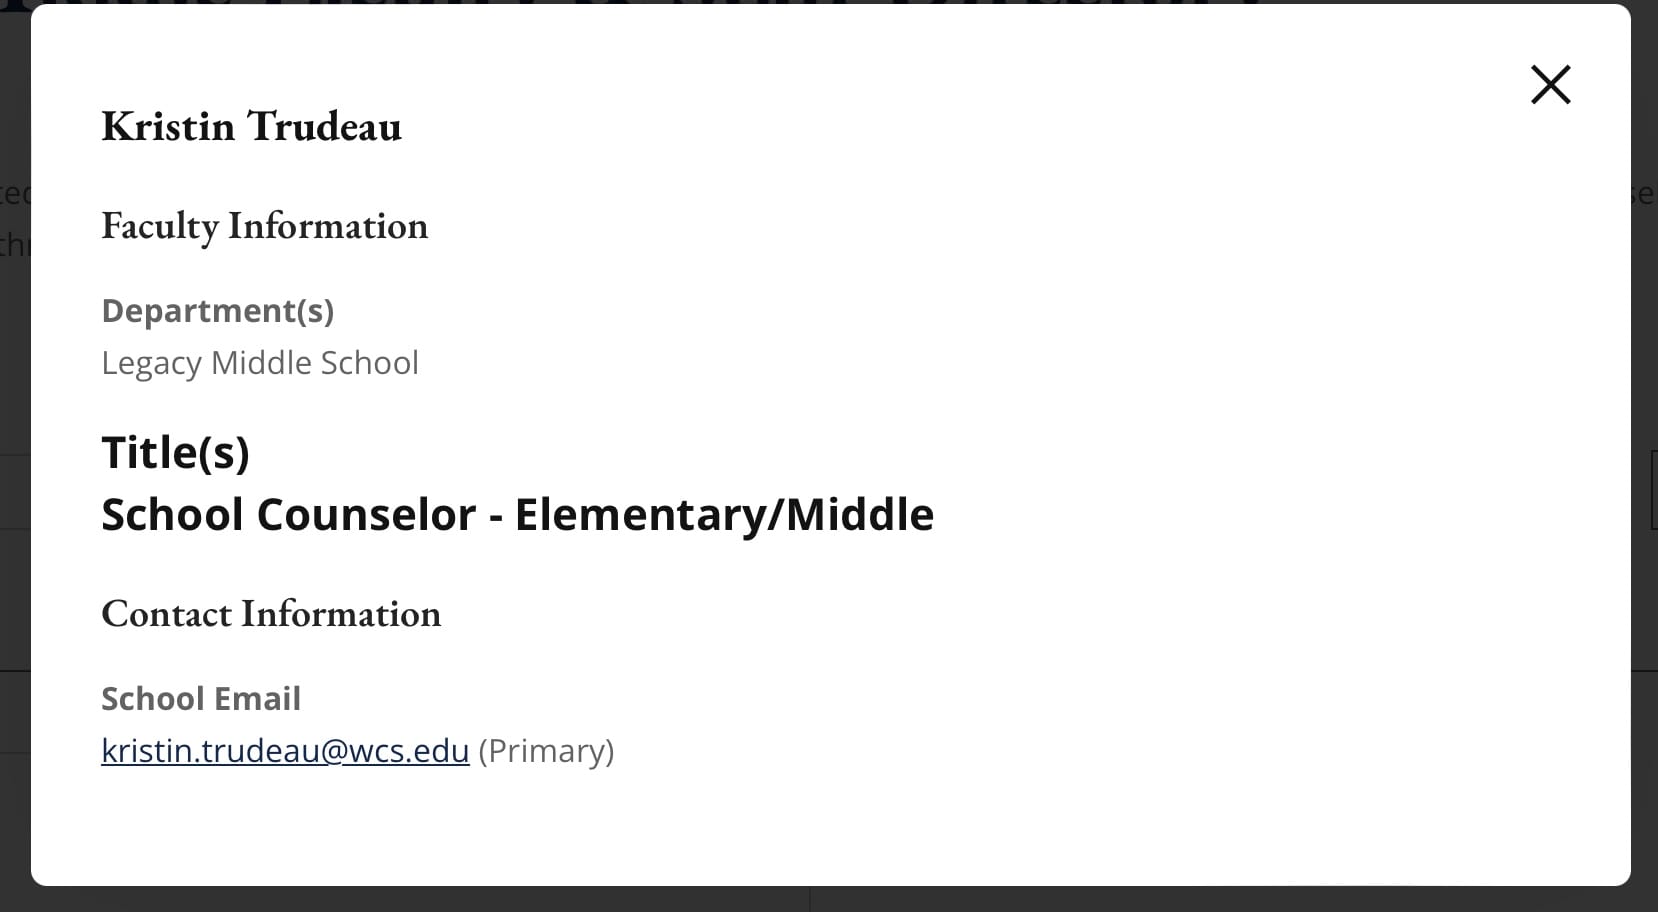
Task: Click the word Legacy in department text
Action: (151, 363)
